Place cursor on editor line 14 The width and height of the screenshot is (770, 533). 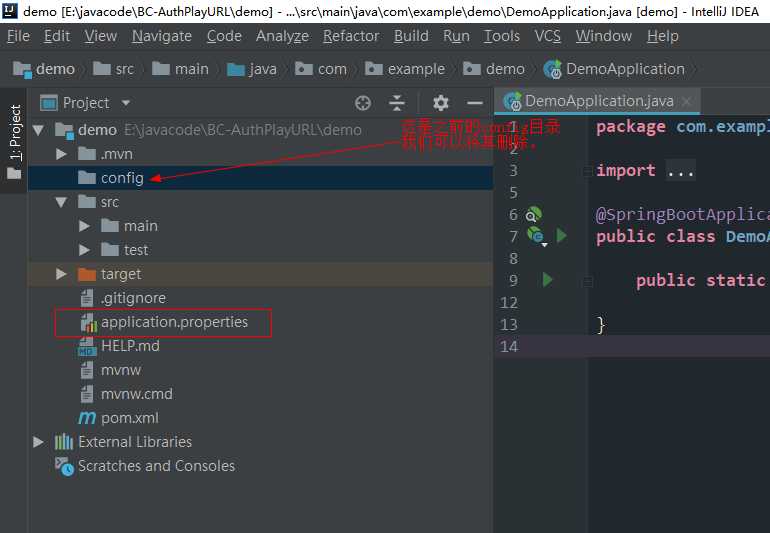(678, 347)
